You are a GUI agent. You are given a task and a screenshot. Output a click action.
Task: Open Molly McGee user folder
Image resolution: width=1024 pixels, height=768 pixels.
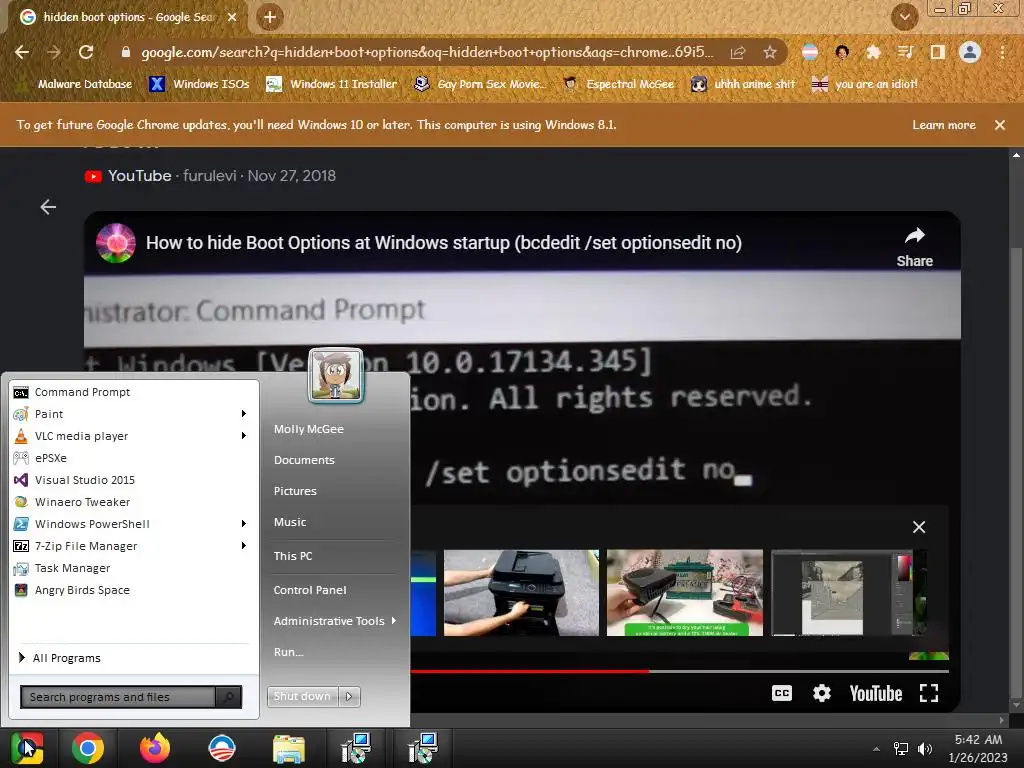308,429
